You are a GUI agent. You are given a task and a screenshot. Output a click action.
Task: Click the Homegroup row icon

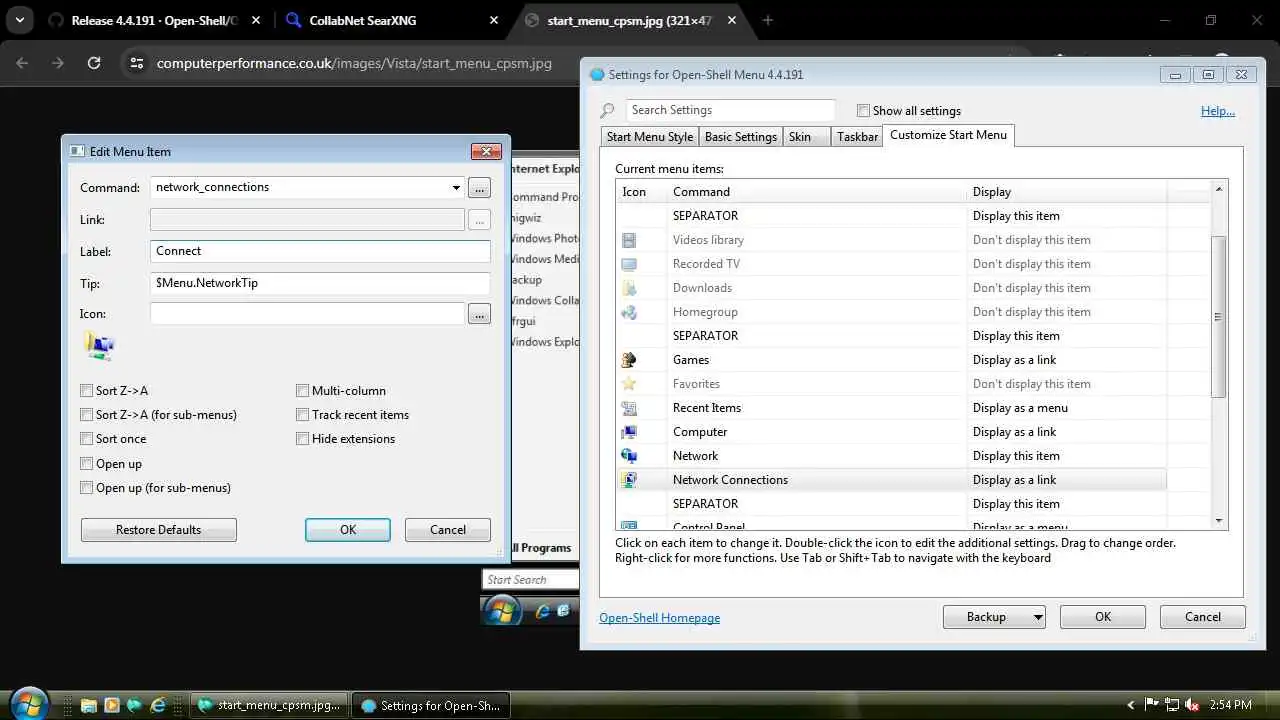(629, 312)
